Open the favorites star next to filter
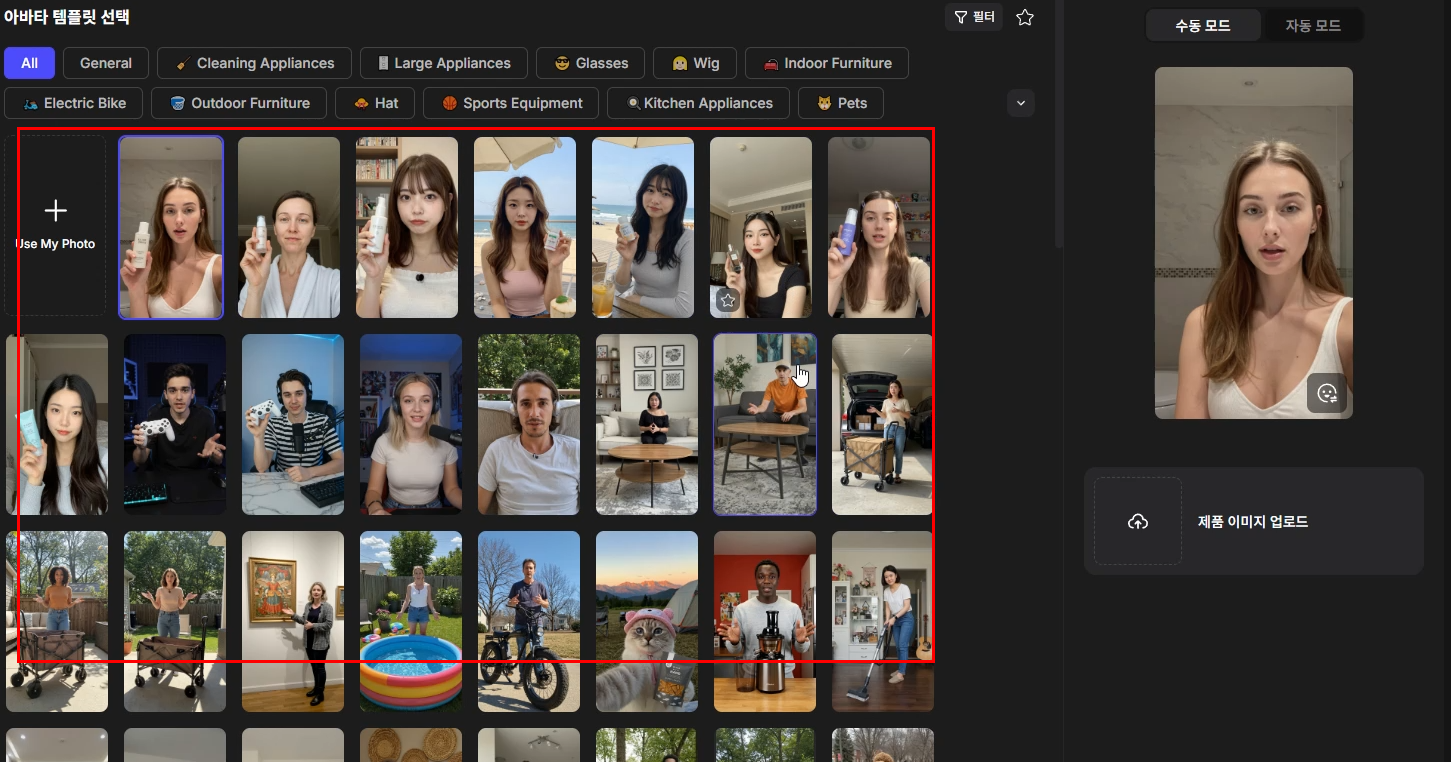 pos(1025,17)
